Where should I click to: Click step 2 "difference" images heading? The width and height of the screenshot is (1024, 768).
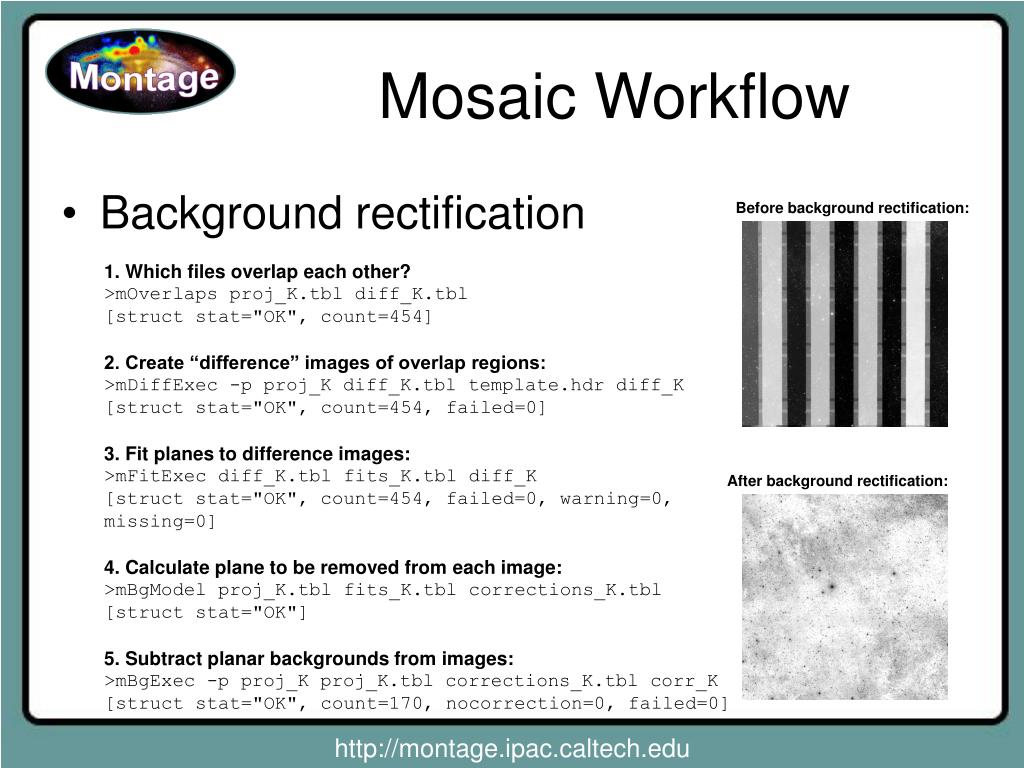[325, 363]
